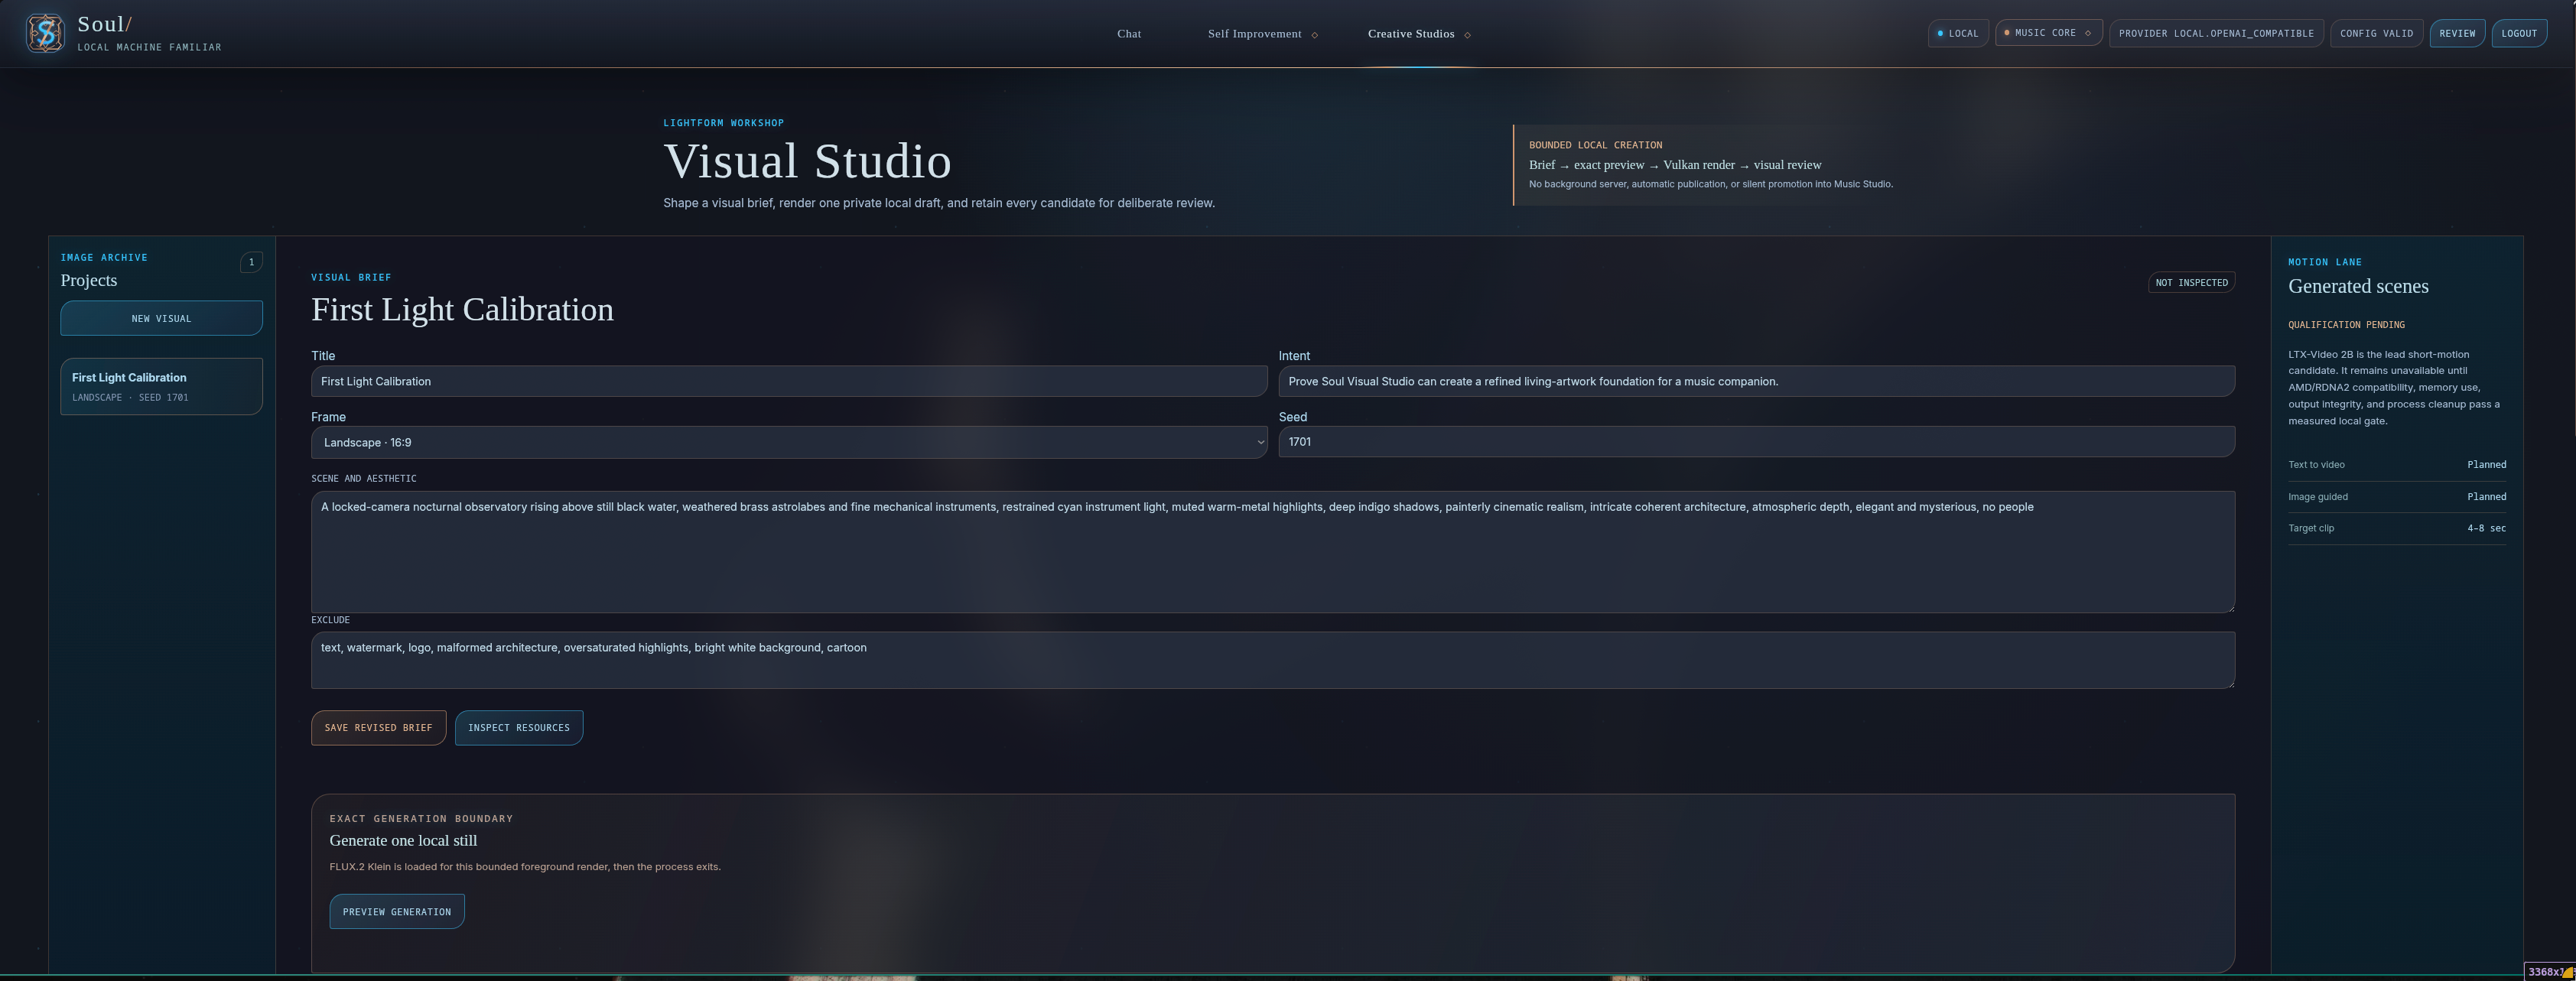This screenshot has height=981, width=2576.
Task: Click the Seed input field
Action: tap(1756, 442)
